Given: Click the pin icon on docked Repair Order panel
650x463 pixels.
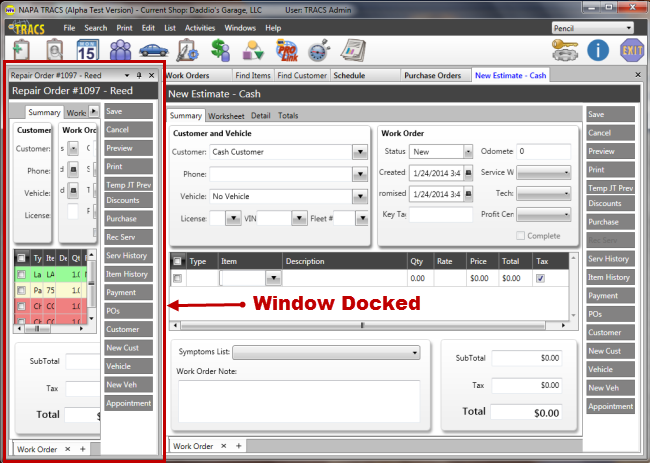Looking at the screenshot, I should click(x=139, y=75).
